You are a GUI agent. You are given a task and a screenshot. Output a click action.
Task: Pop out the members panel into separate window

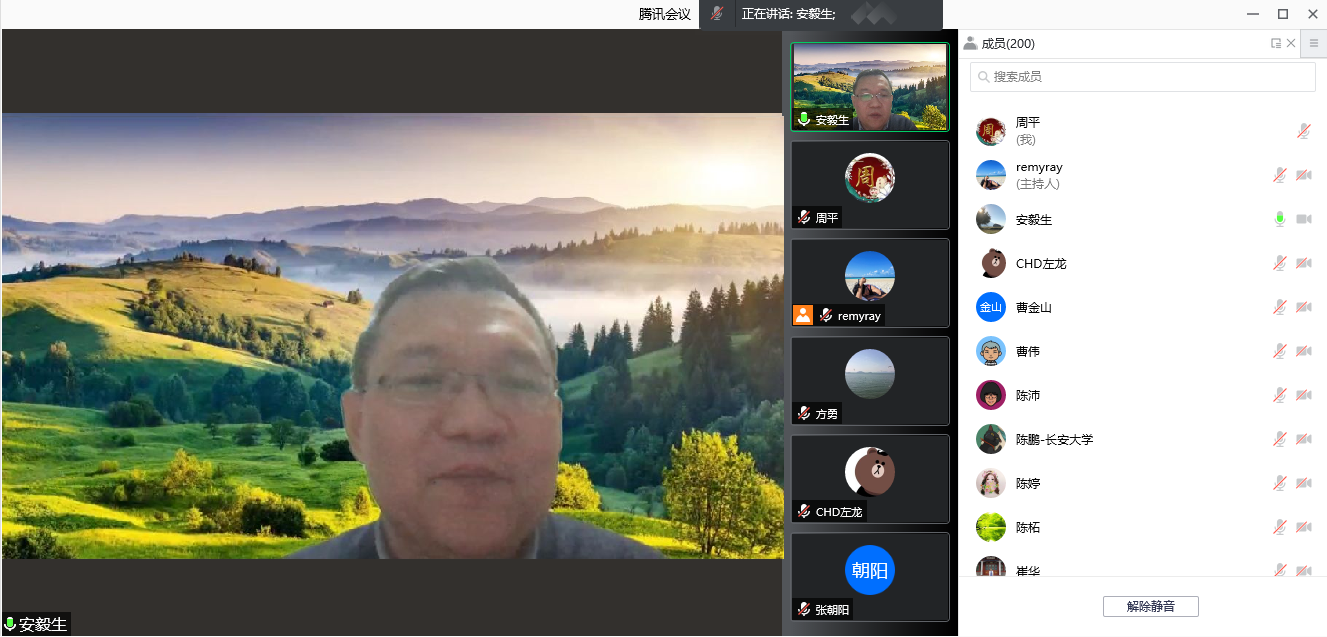click(x=1276, y=43)
